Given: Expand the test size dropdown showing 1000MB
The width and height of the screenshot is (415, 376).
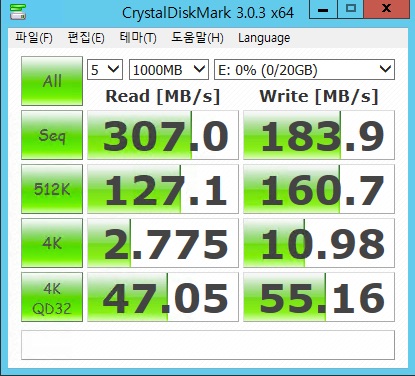Looking at the screenshot, I should (x=169, y=70).
